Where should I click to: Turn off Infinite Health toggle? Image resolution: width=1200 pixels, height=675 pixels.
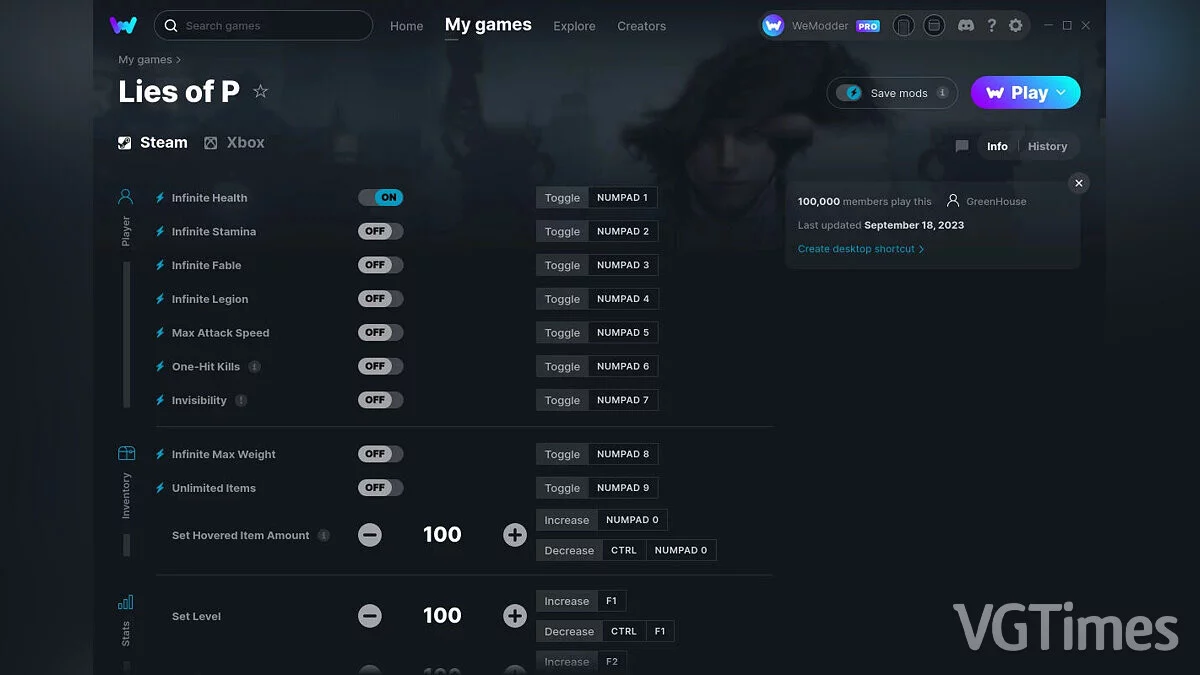pos(381,198)
